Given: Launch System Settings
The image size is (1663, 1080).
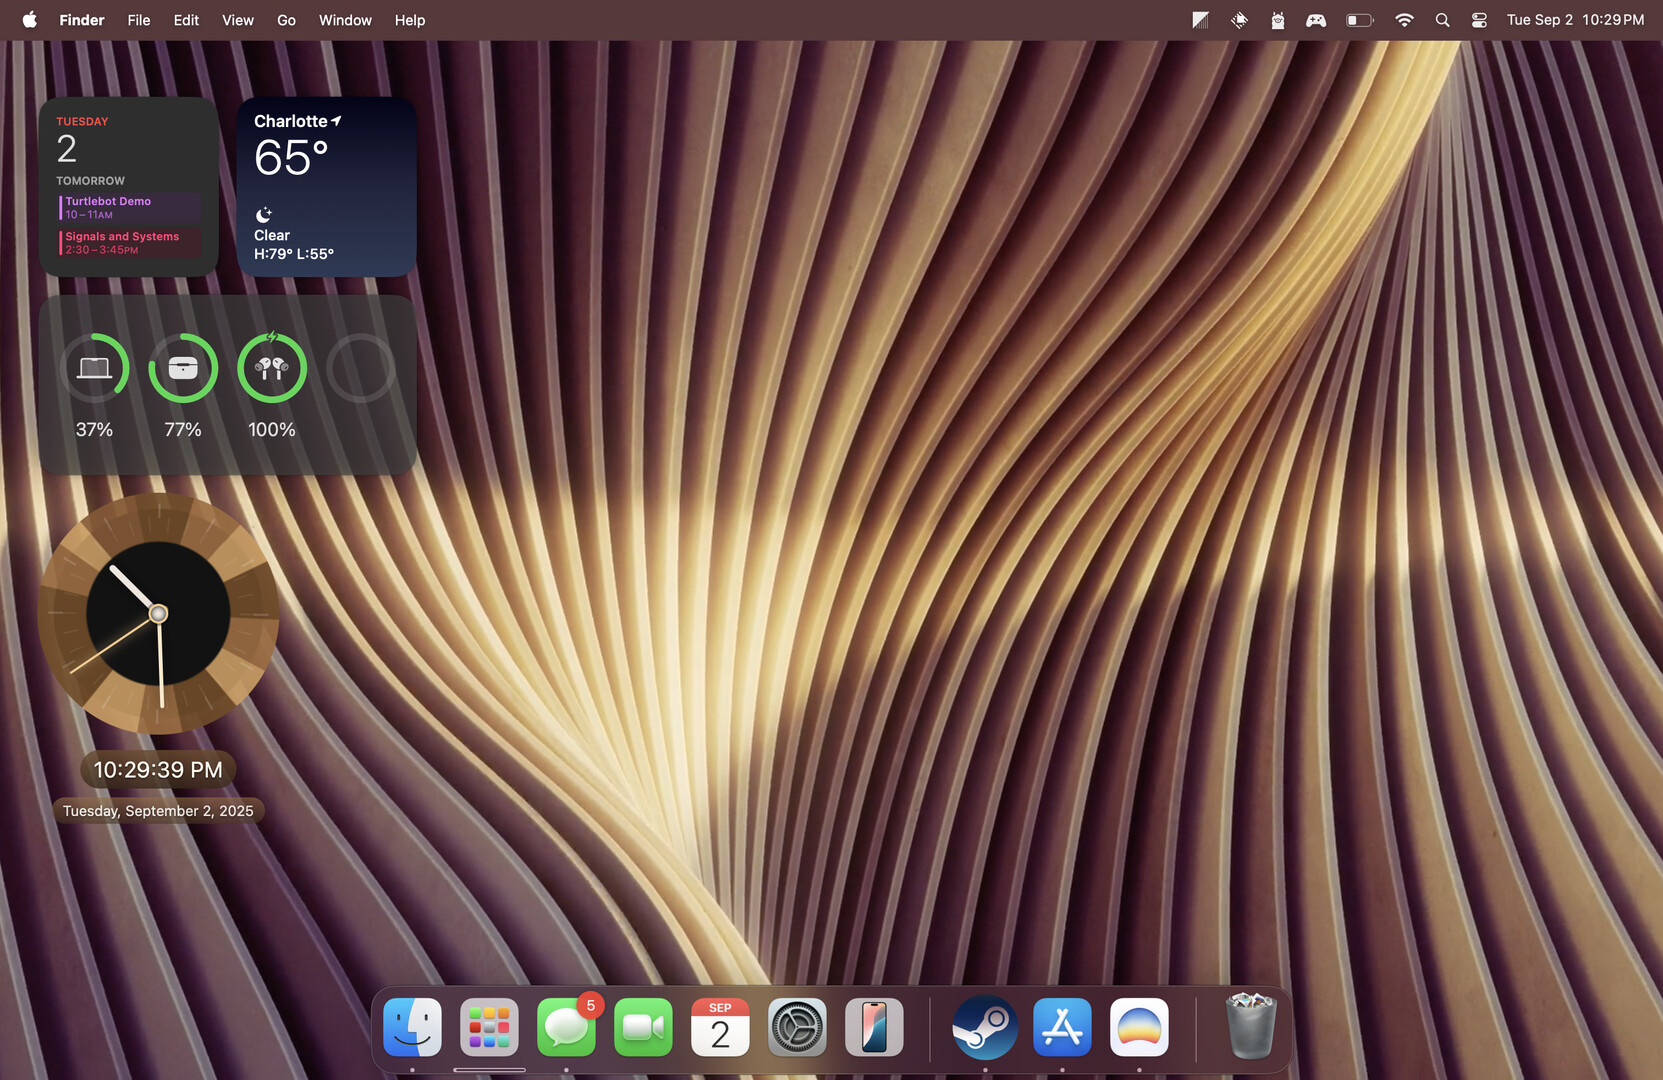Looking at the screenshot, I should coord(797,1027).
